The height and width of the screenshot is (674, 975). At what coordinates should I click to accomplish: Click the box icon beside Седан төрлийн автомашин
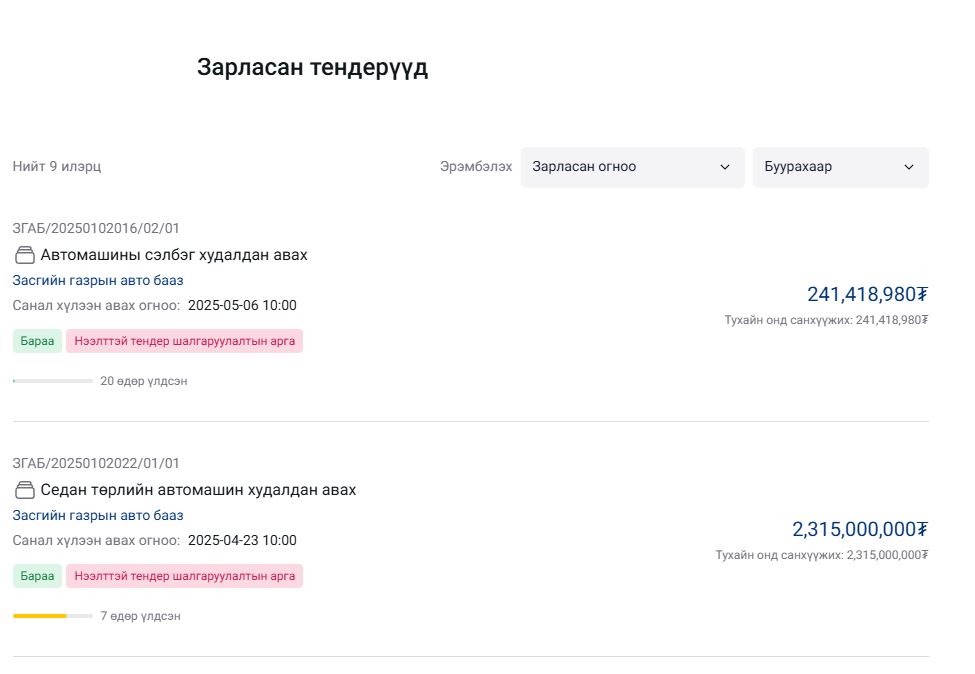pyautogui.click(x=24, y=490)
